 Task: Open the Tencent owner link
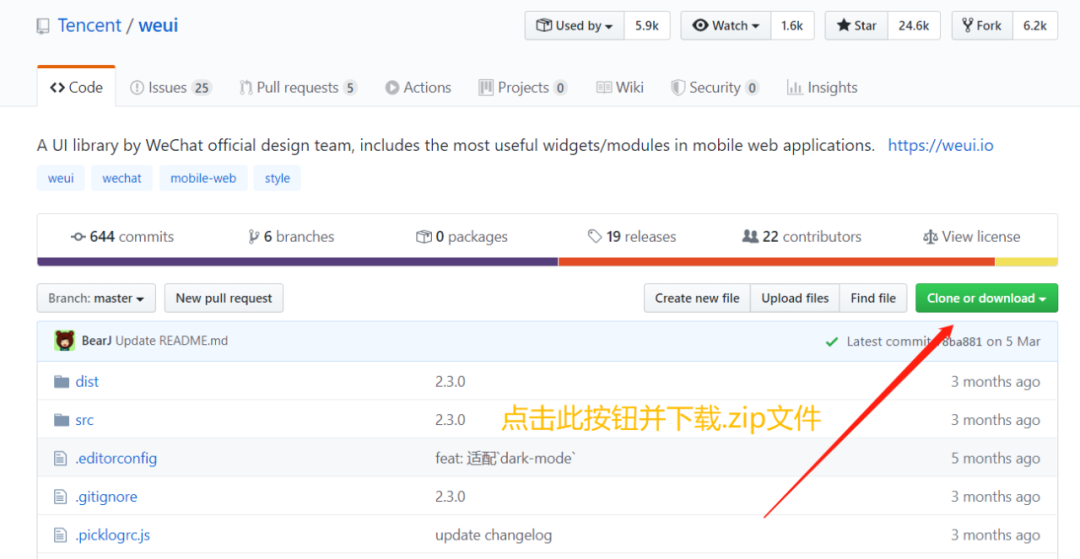tap(89, 25)
